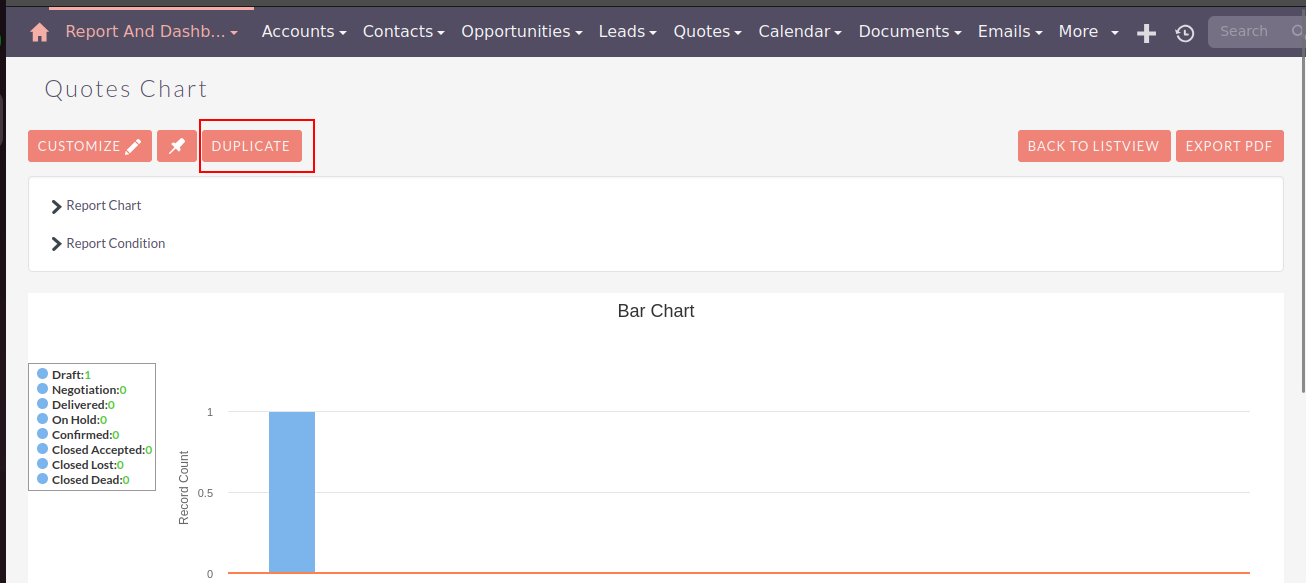Click the Customize pencil button

coord(90,146)
